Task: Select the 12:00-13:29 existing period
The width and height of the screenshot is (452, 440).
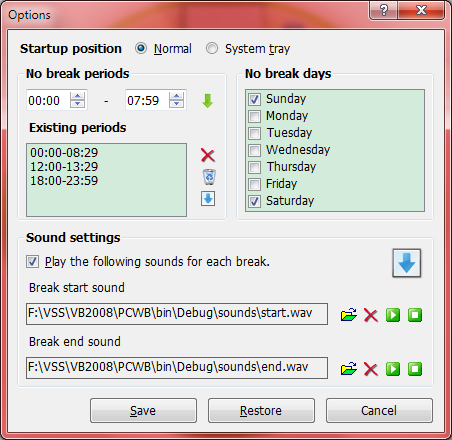Action: coord(64,166)
